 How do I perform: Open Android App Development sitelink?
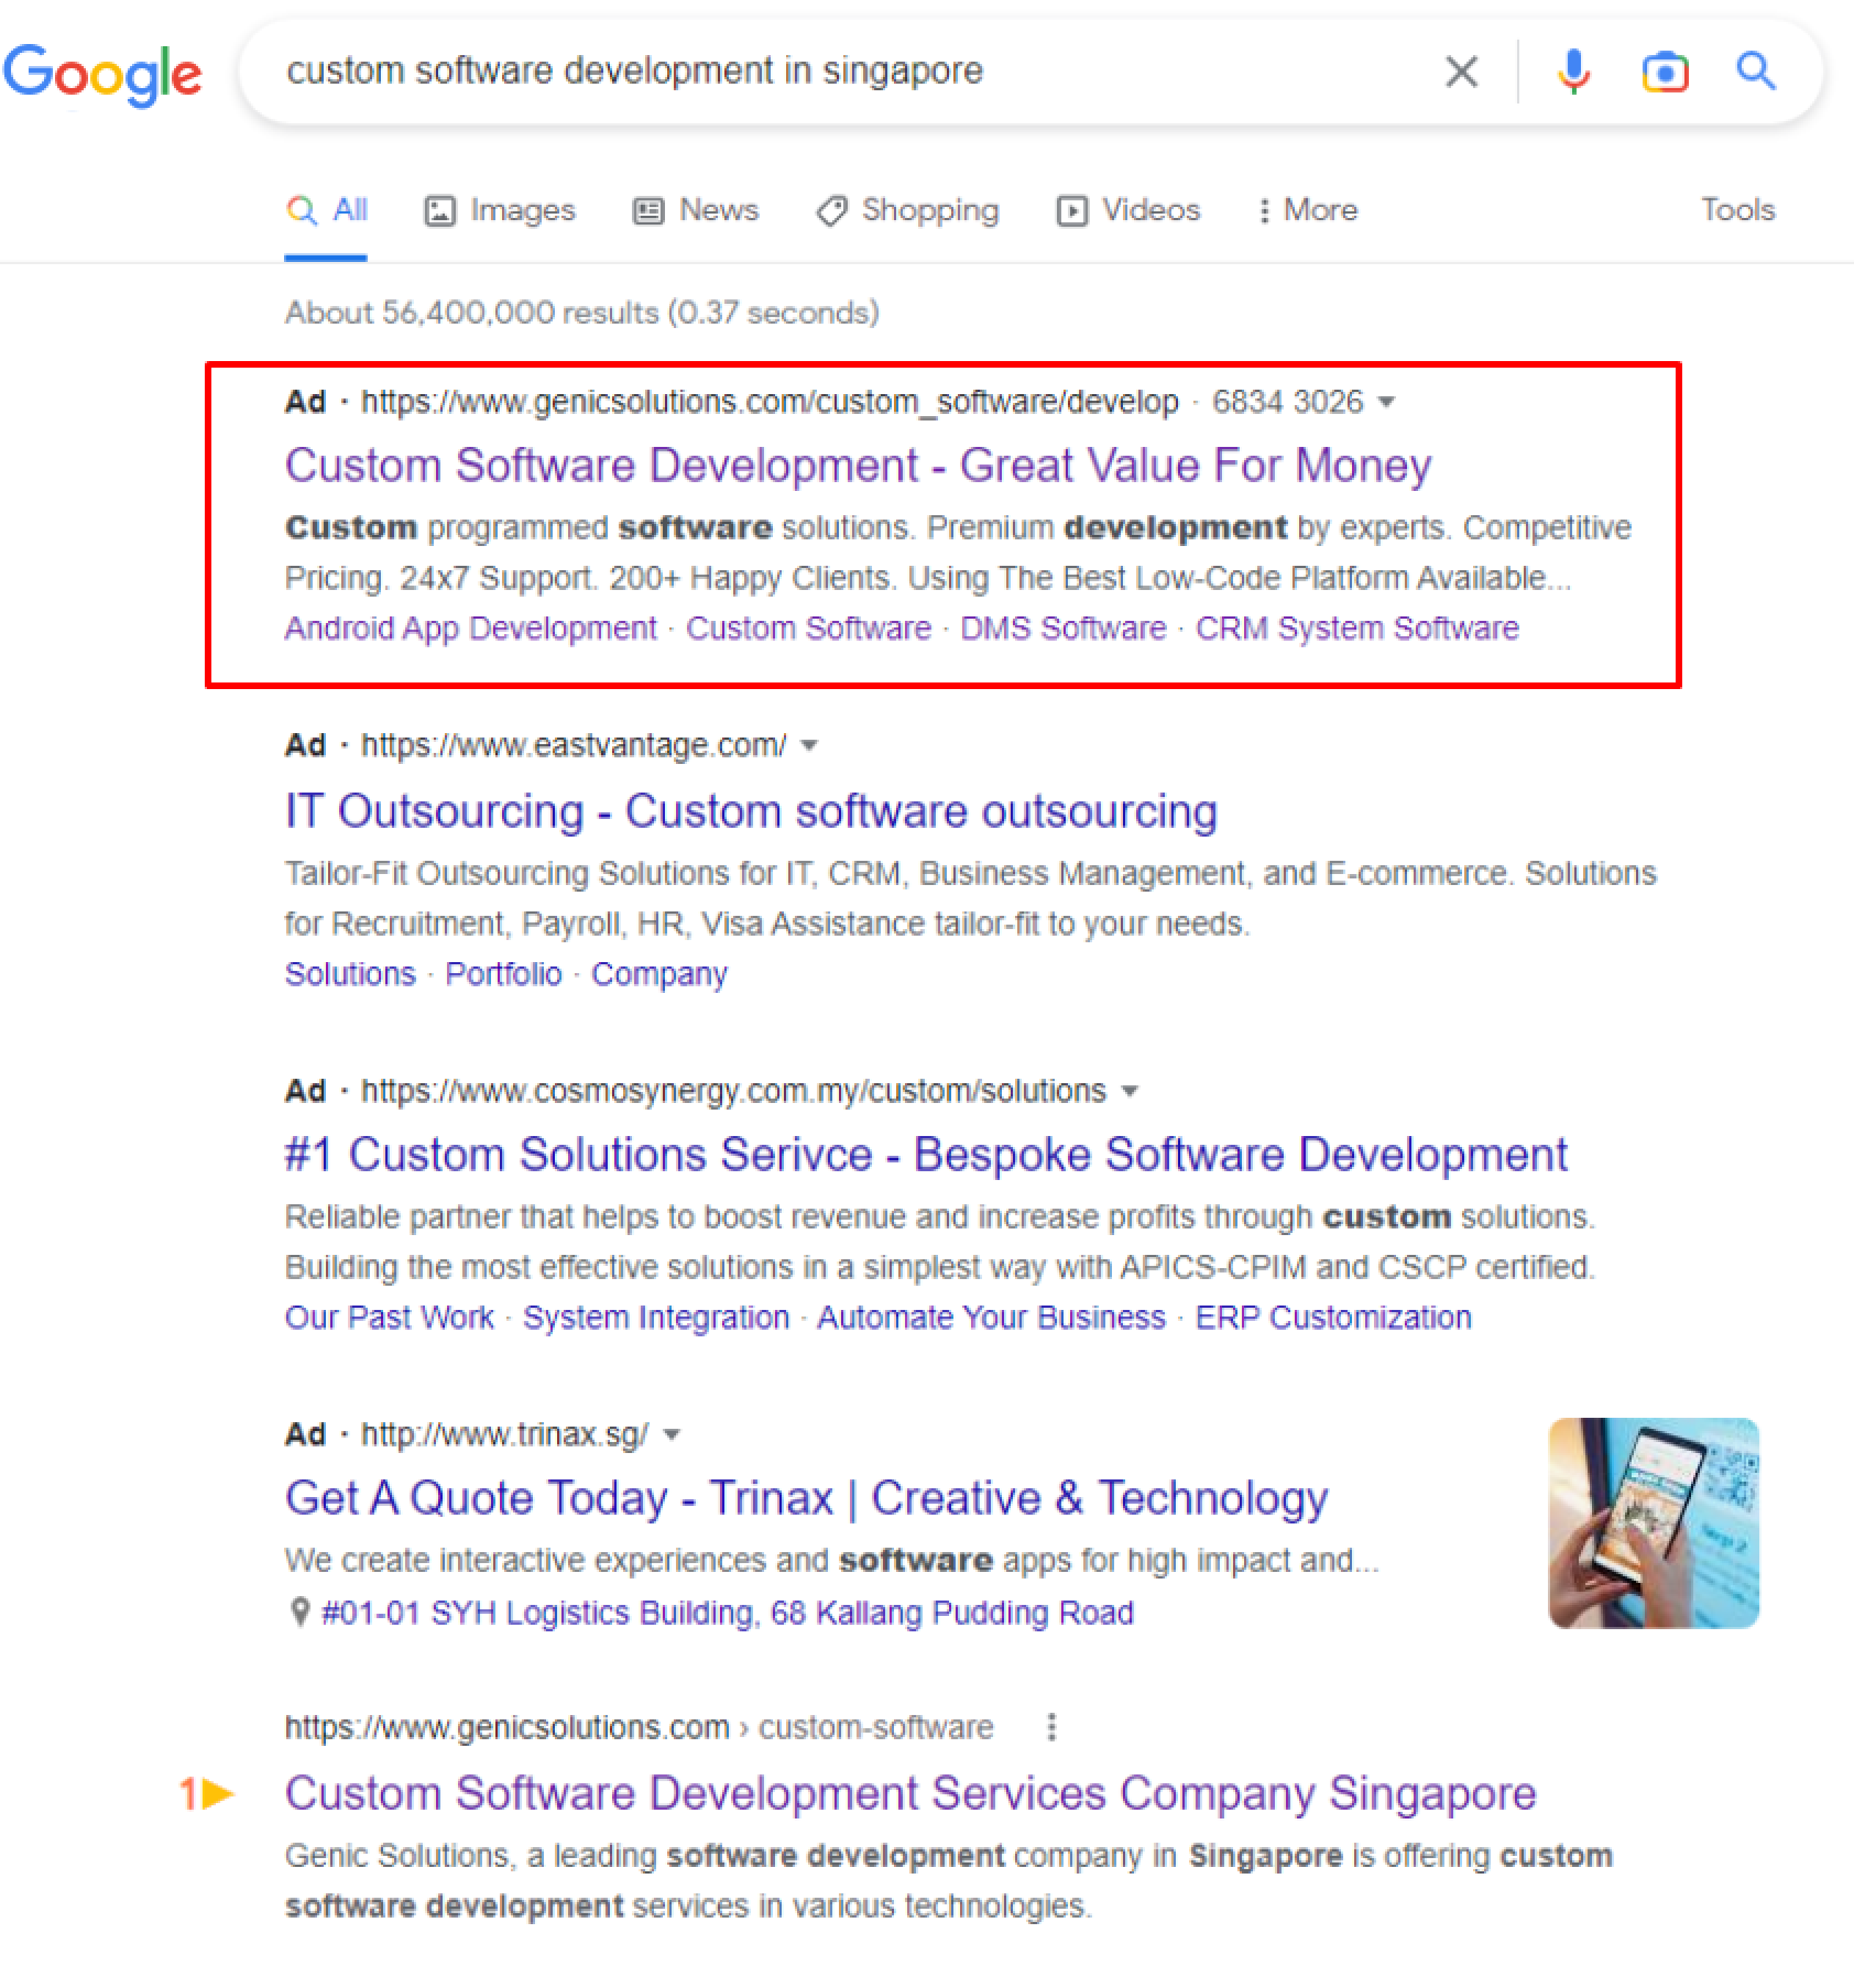click(471, 628)
